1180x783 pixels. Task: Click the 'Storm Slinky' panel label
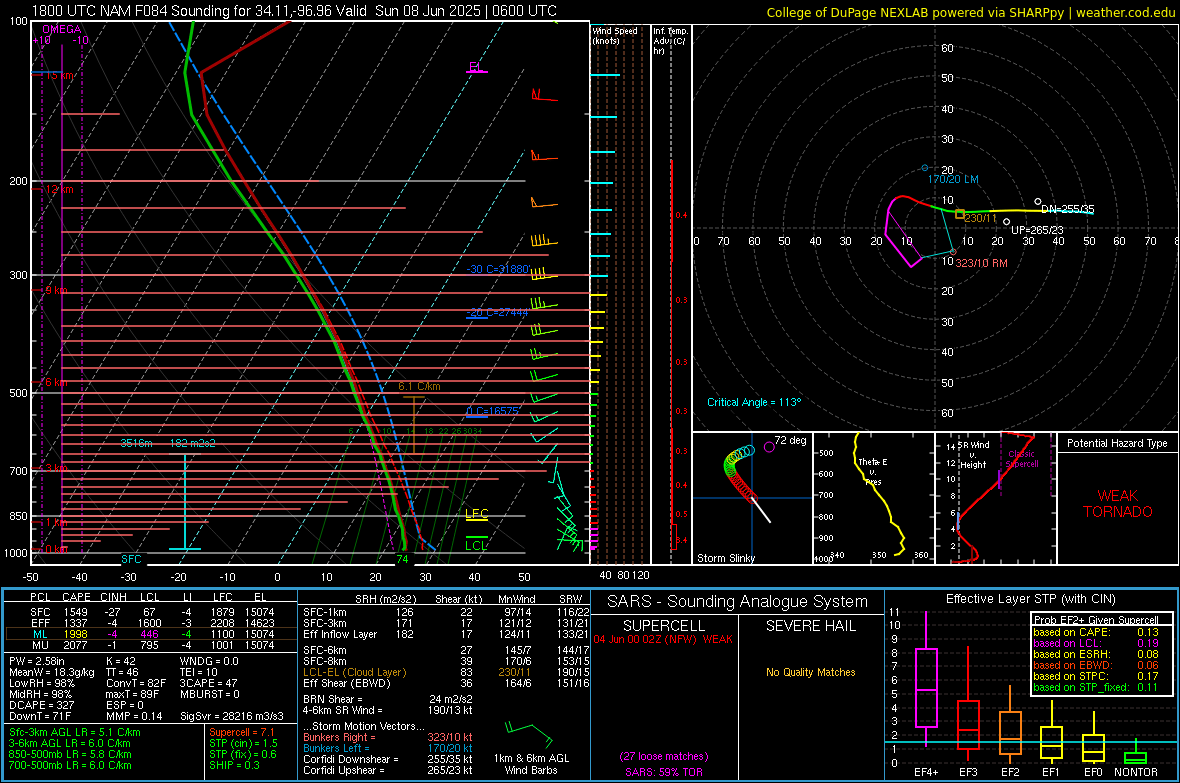click(x=725, y=558)
